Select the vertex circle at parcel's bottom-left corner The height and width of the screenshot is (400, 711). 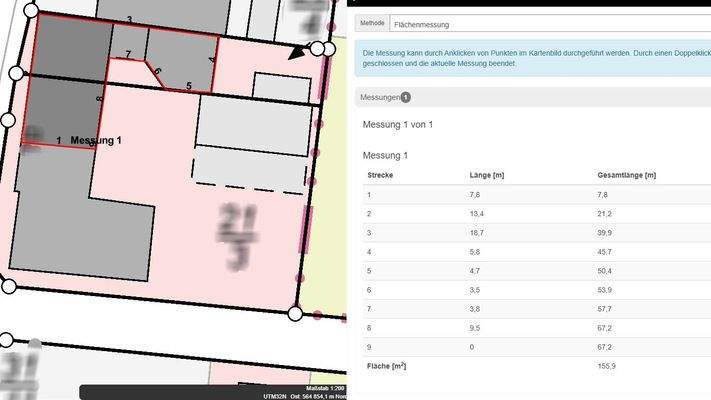point(9,287)
